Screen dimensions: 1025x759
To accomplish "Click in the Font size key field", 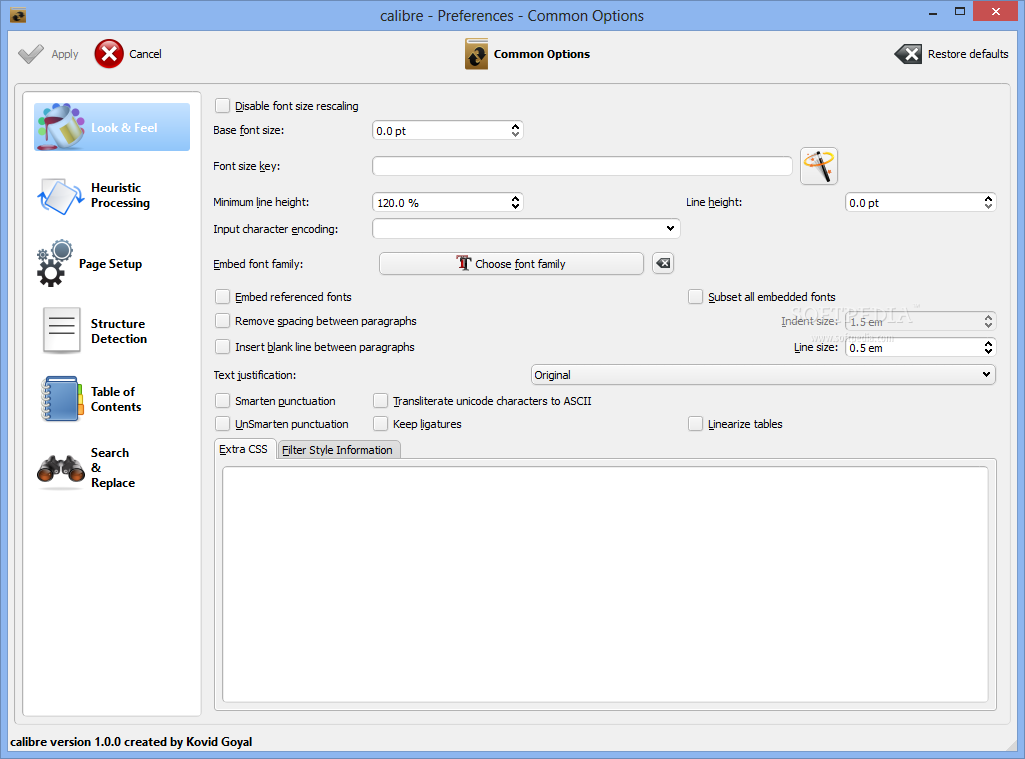I will (x=582, y=166).
